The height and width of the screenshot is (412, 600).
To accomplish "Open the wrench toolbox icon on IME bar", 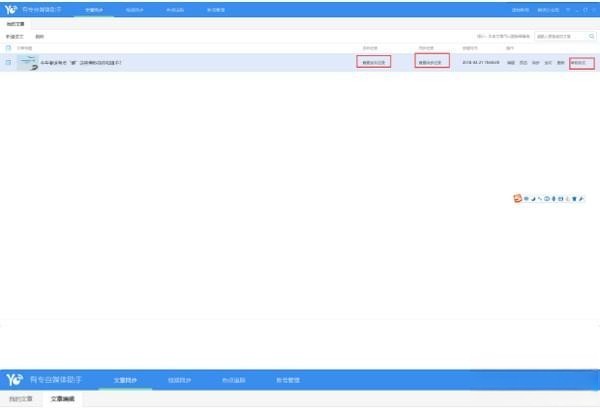I will point(583,197).
